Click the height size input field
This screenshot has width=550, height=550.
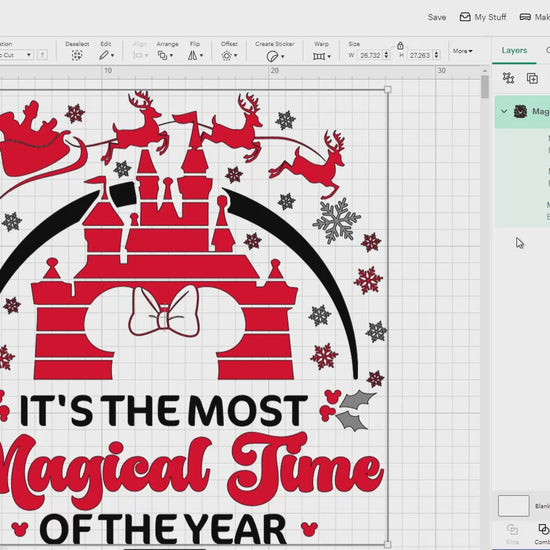pyautogui.click(x=420, y=55)
